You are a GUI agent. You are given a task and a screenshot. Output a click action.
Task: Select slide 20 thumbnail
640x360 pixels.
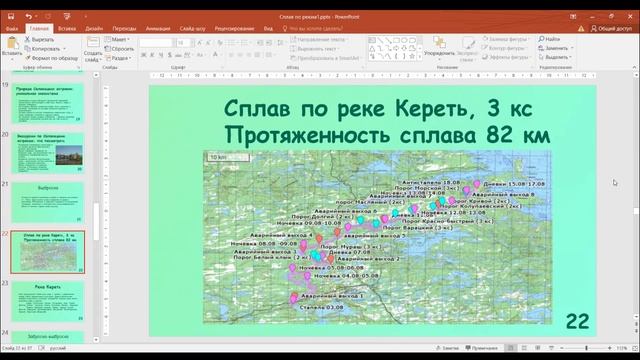point(48,153)
